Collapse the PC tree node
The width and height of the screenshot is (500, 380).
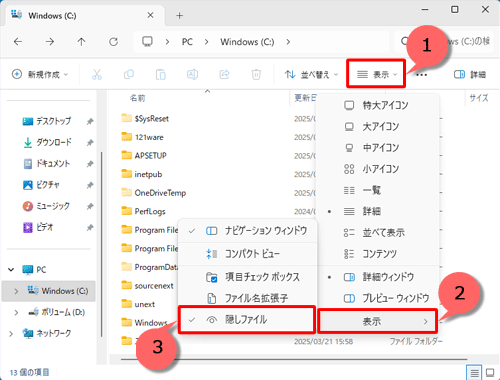tap(11, 269)
